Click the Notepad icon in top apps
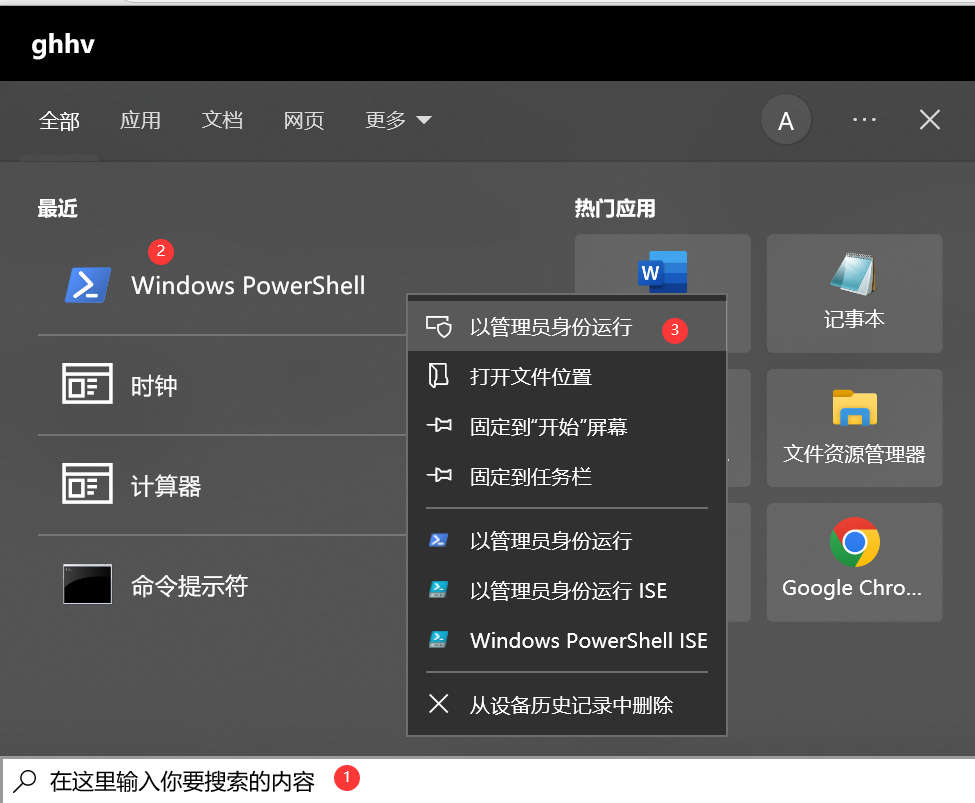Viewport: 975px width, 803px height. (854, 273)
